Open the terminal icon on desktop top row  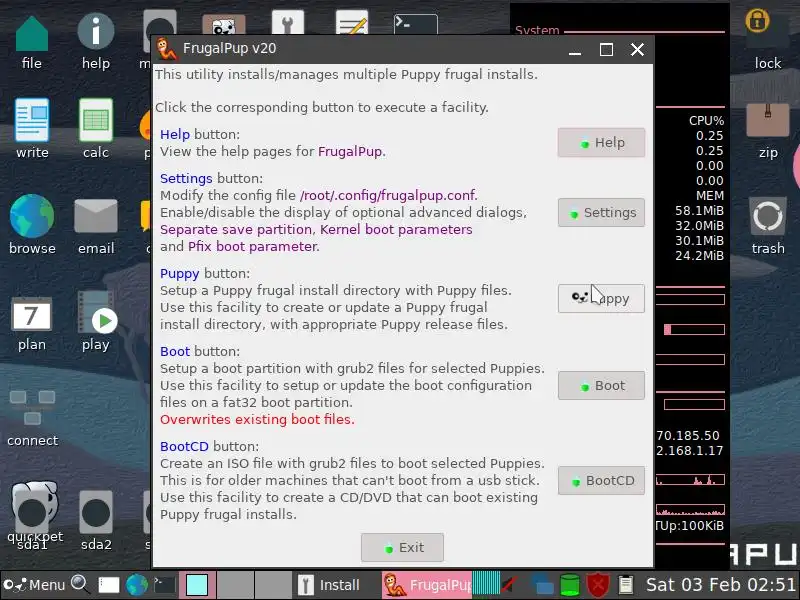(415, 24)
